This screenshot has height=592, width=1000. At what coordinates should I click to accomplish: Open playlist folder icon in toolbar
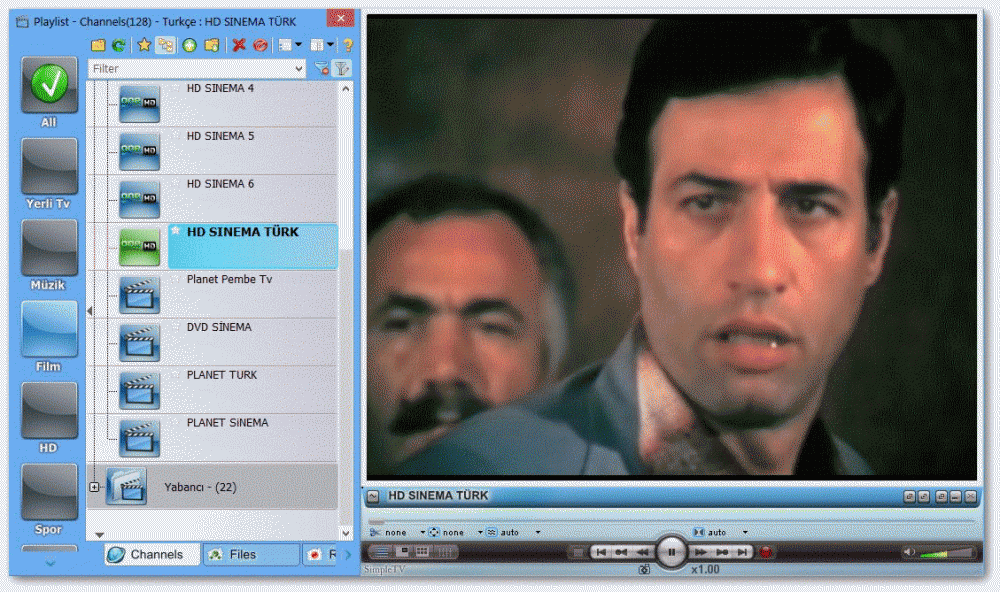[x=98, y=45]
